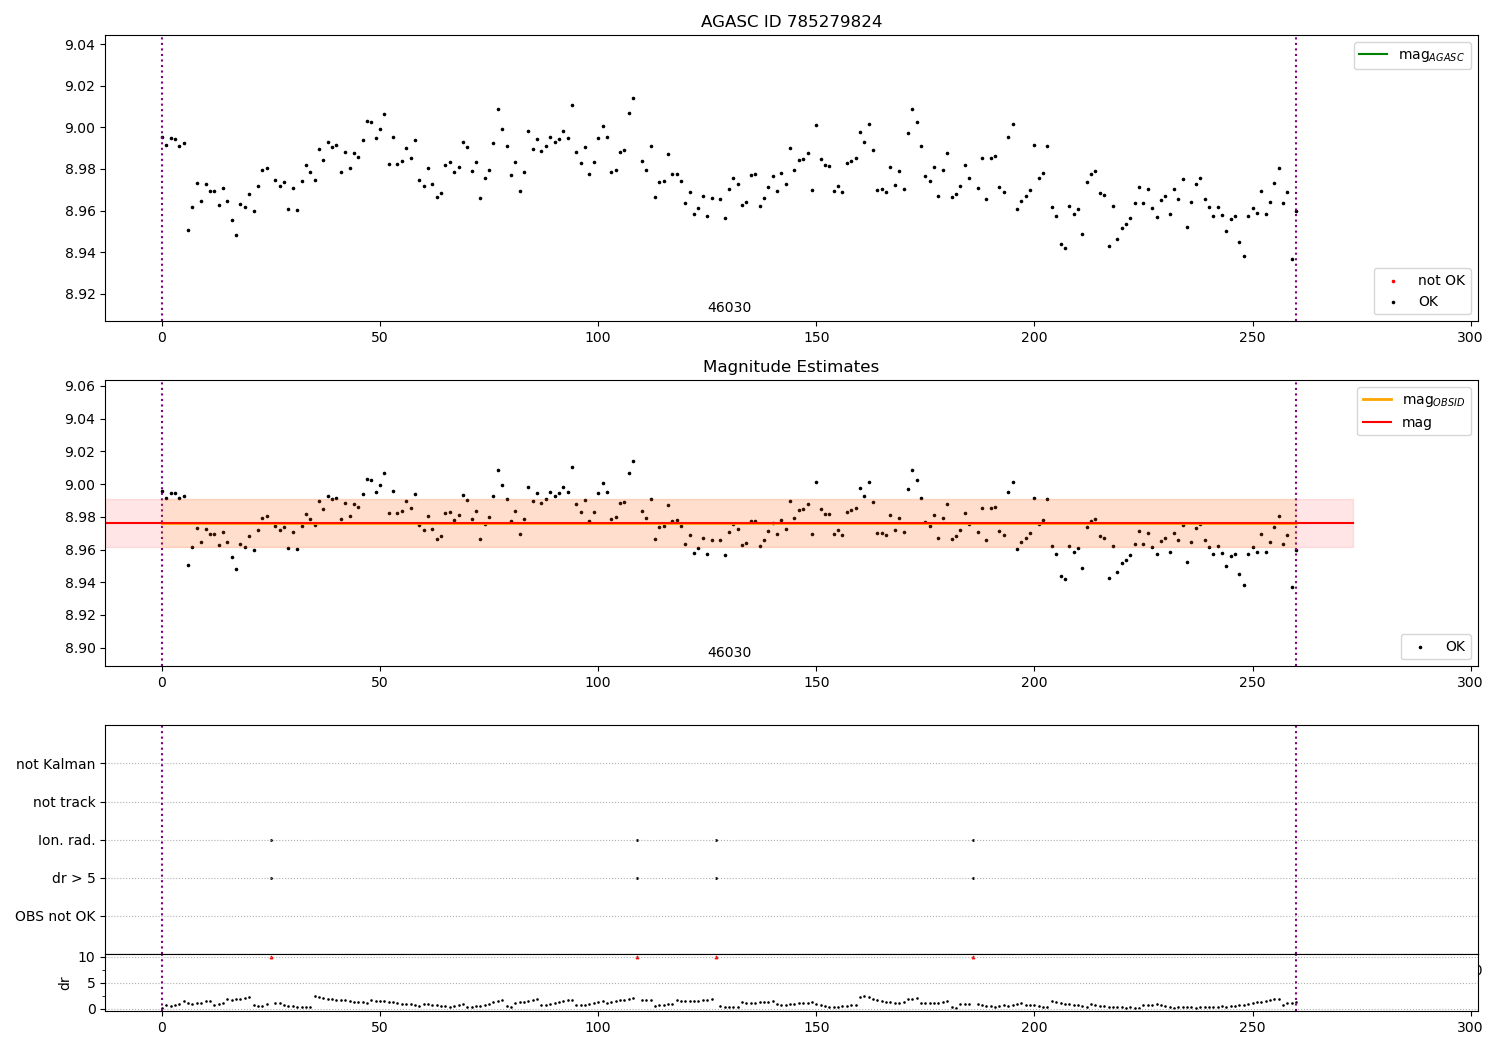The width and height of the screenshot is (1500, 1050).
Task: Click the 5 tick on the dr axis
Action: tap(91, 983)
